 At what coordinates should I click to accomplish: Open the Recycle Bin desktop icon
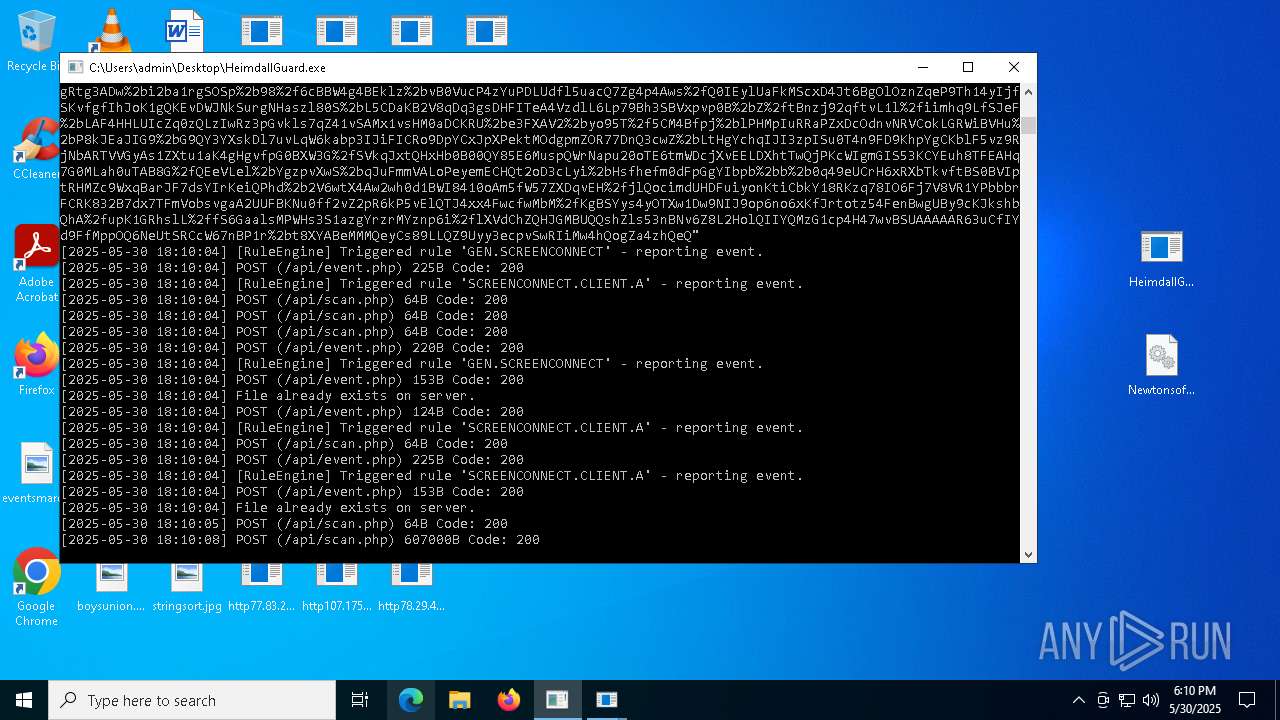pos(37,40)
